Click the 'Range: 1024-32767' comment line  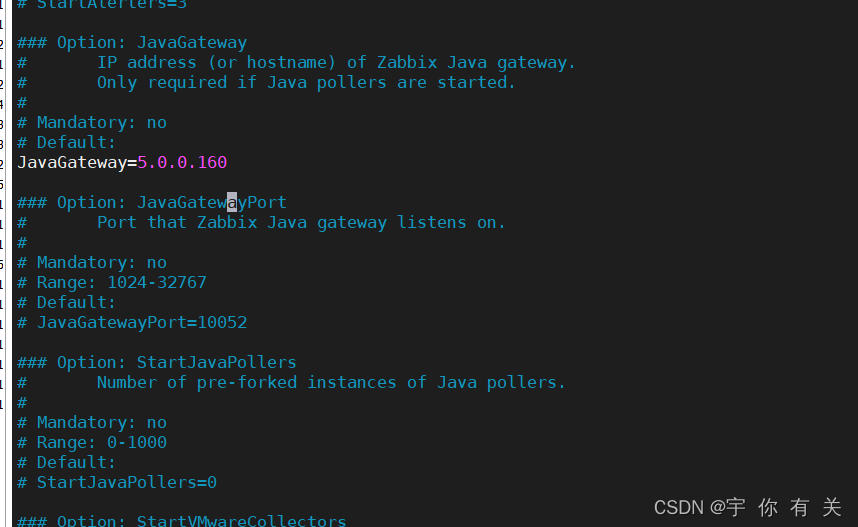[x=112, y=282]
